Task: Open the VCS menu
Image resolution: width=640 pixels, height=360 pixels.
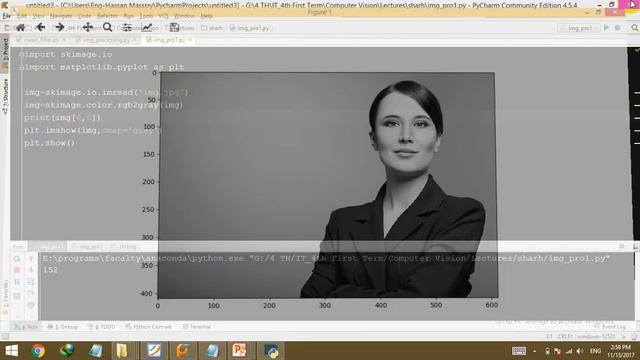Action: pyautogui.click(x=163, y=16)
